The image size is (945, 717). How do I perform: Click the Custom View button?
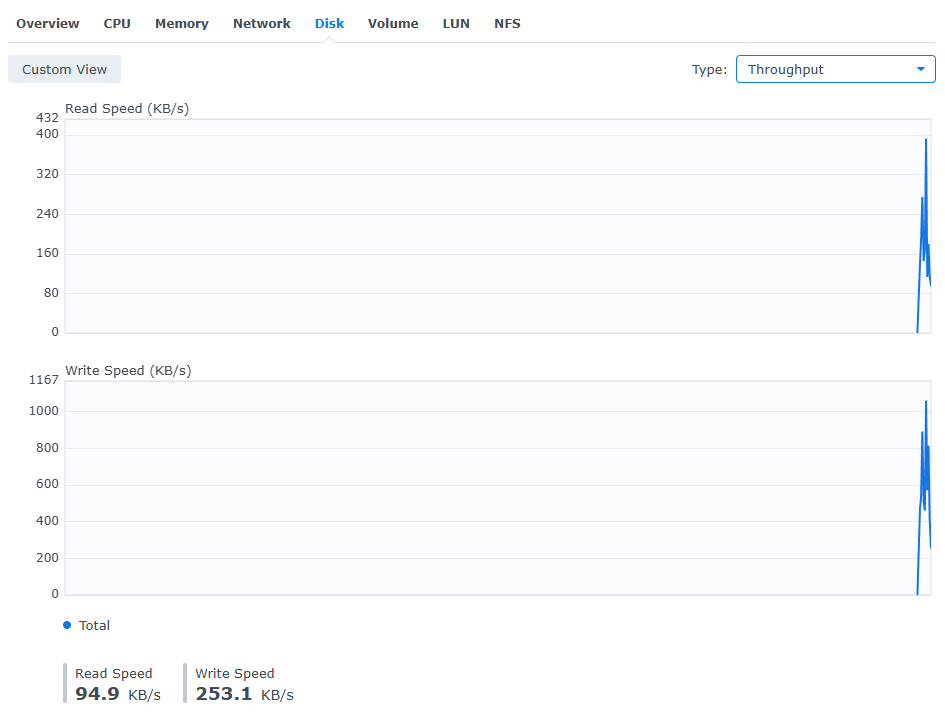(64, 69)
